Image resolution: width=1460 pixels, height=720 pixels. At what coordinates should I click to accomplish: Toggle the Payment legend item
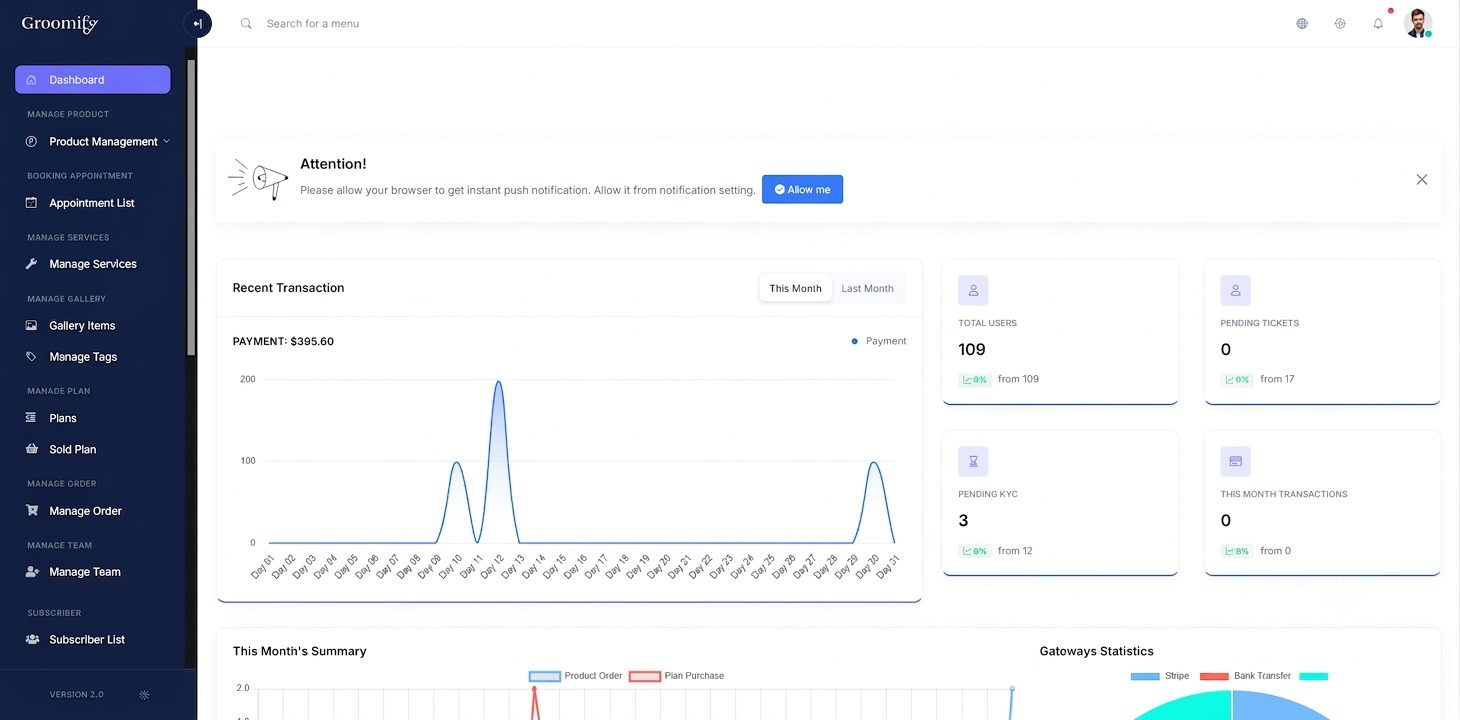point(878,341)
